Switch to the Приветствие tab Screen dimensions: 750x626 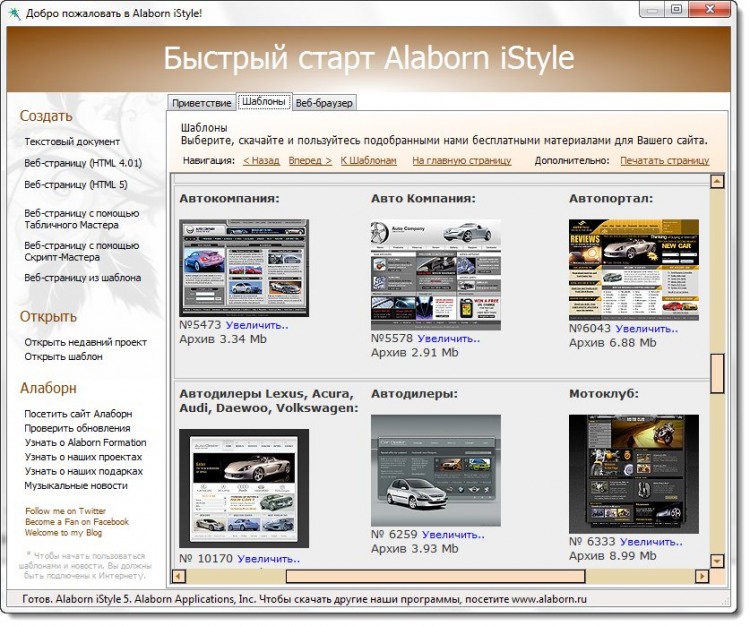pyautogui.click(x=201, y=103)
